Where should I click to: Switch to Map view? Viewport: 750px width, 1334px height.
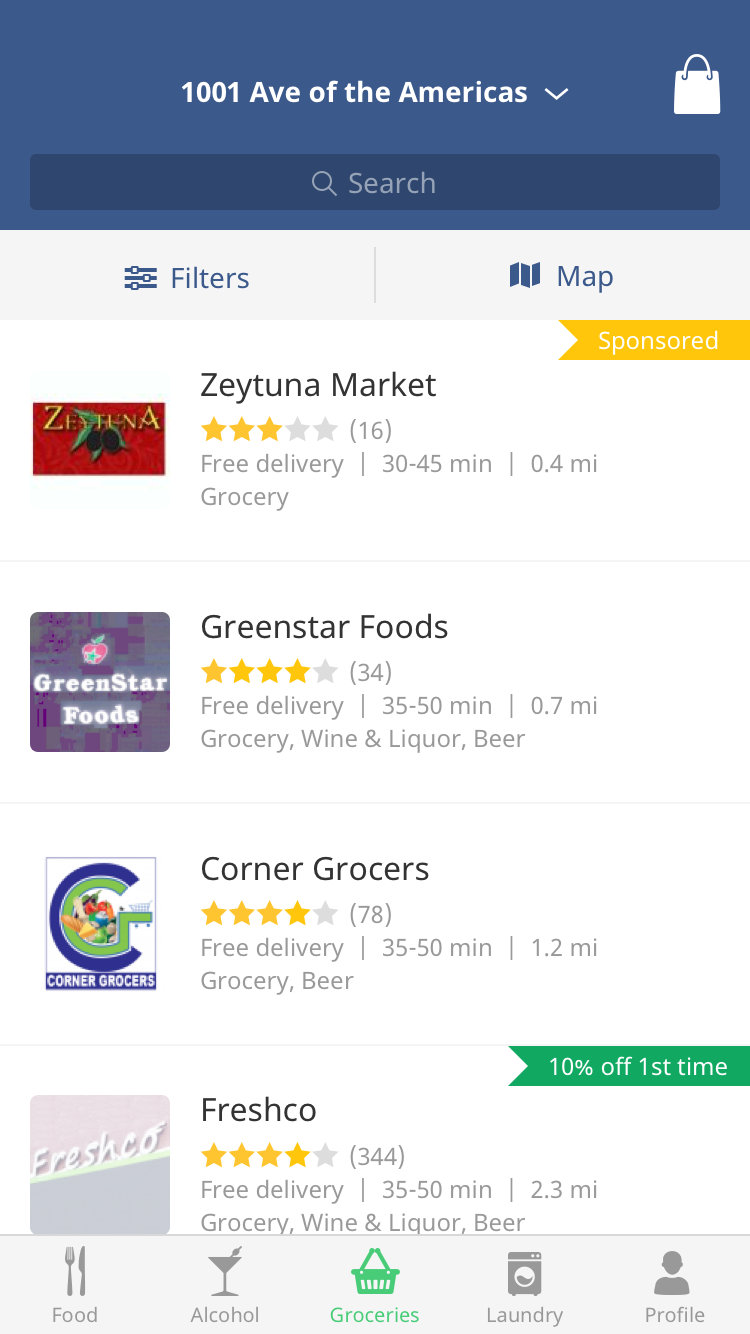pyautogui.click(x=562, y=276)
